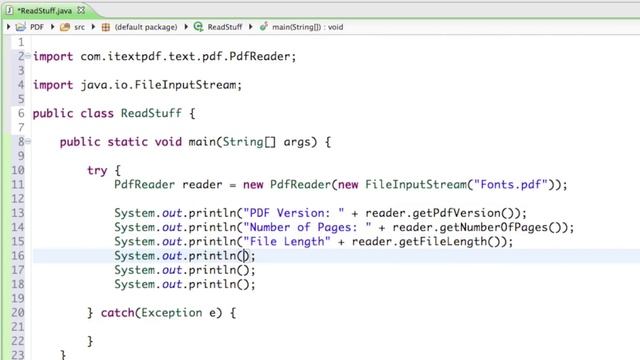The width and height of the screenshot is (640, 360).
Task: Click the PdfReader import statement text
Action: point(164,56)
